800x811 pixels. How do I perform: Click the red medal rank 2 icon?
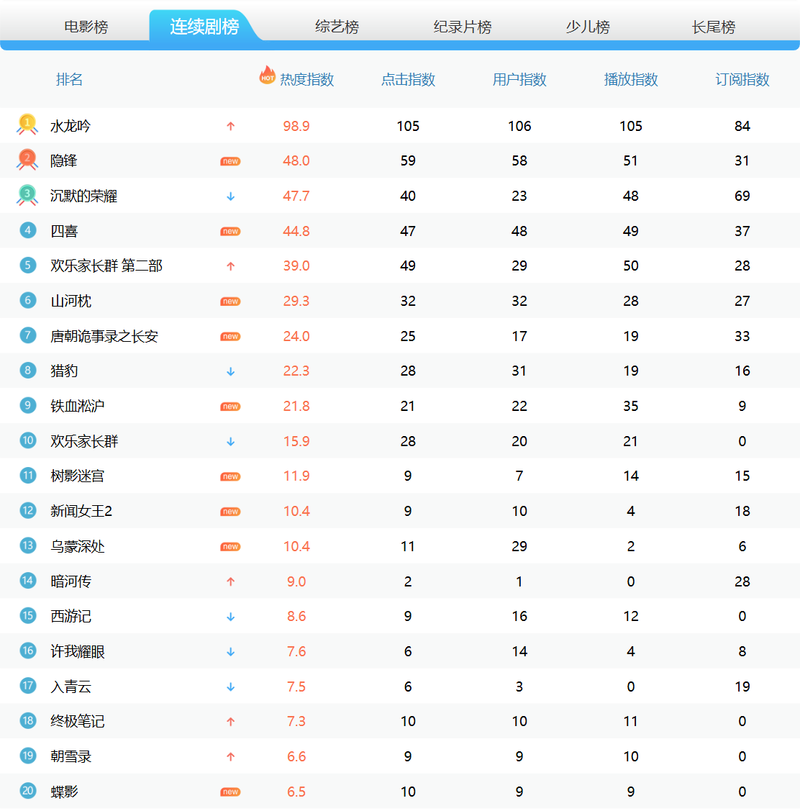(27, 160)
